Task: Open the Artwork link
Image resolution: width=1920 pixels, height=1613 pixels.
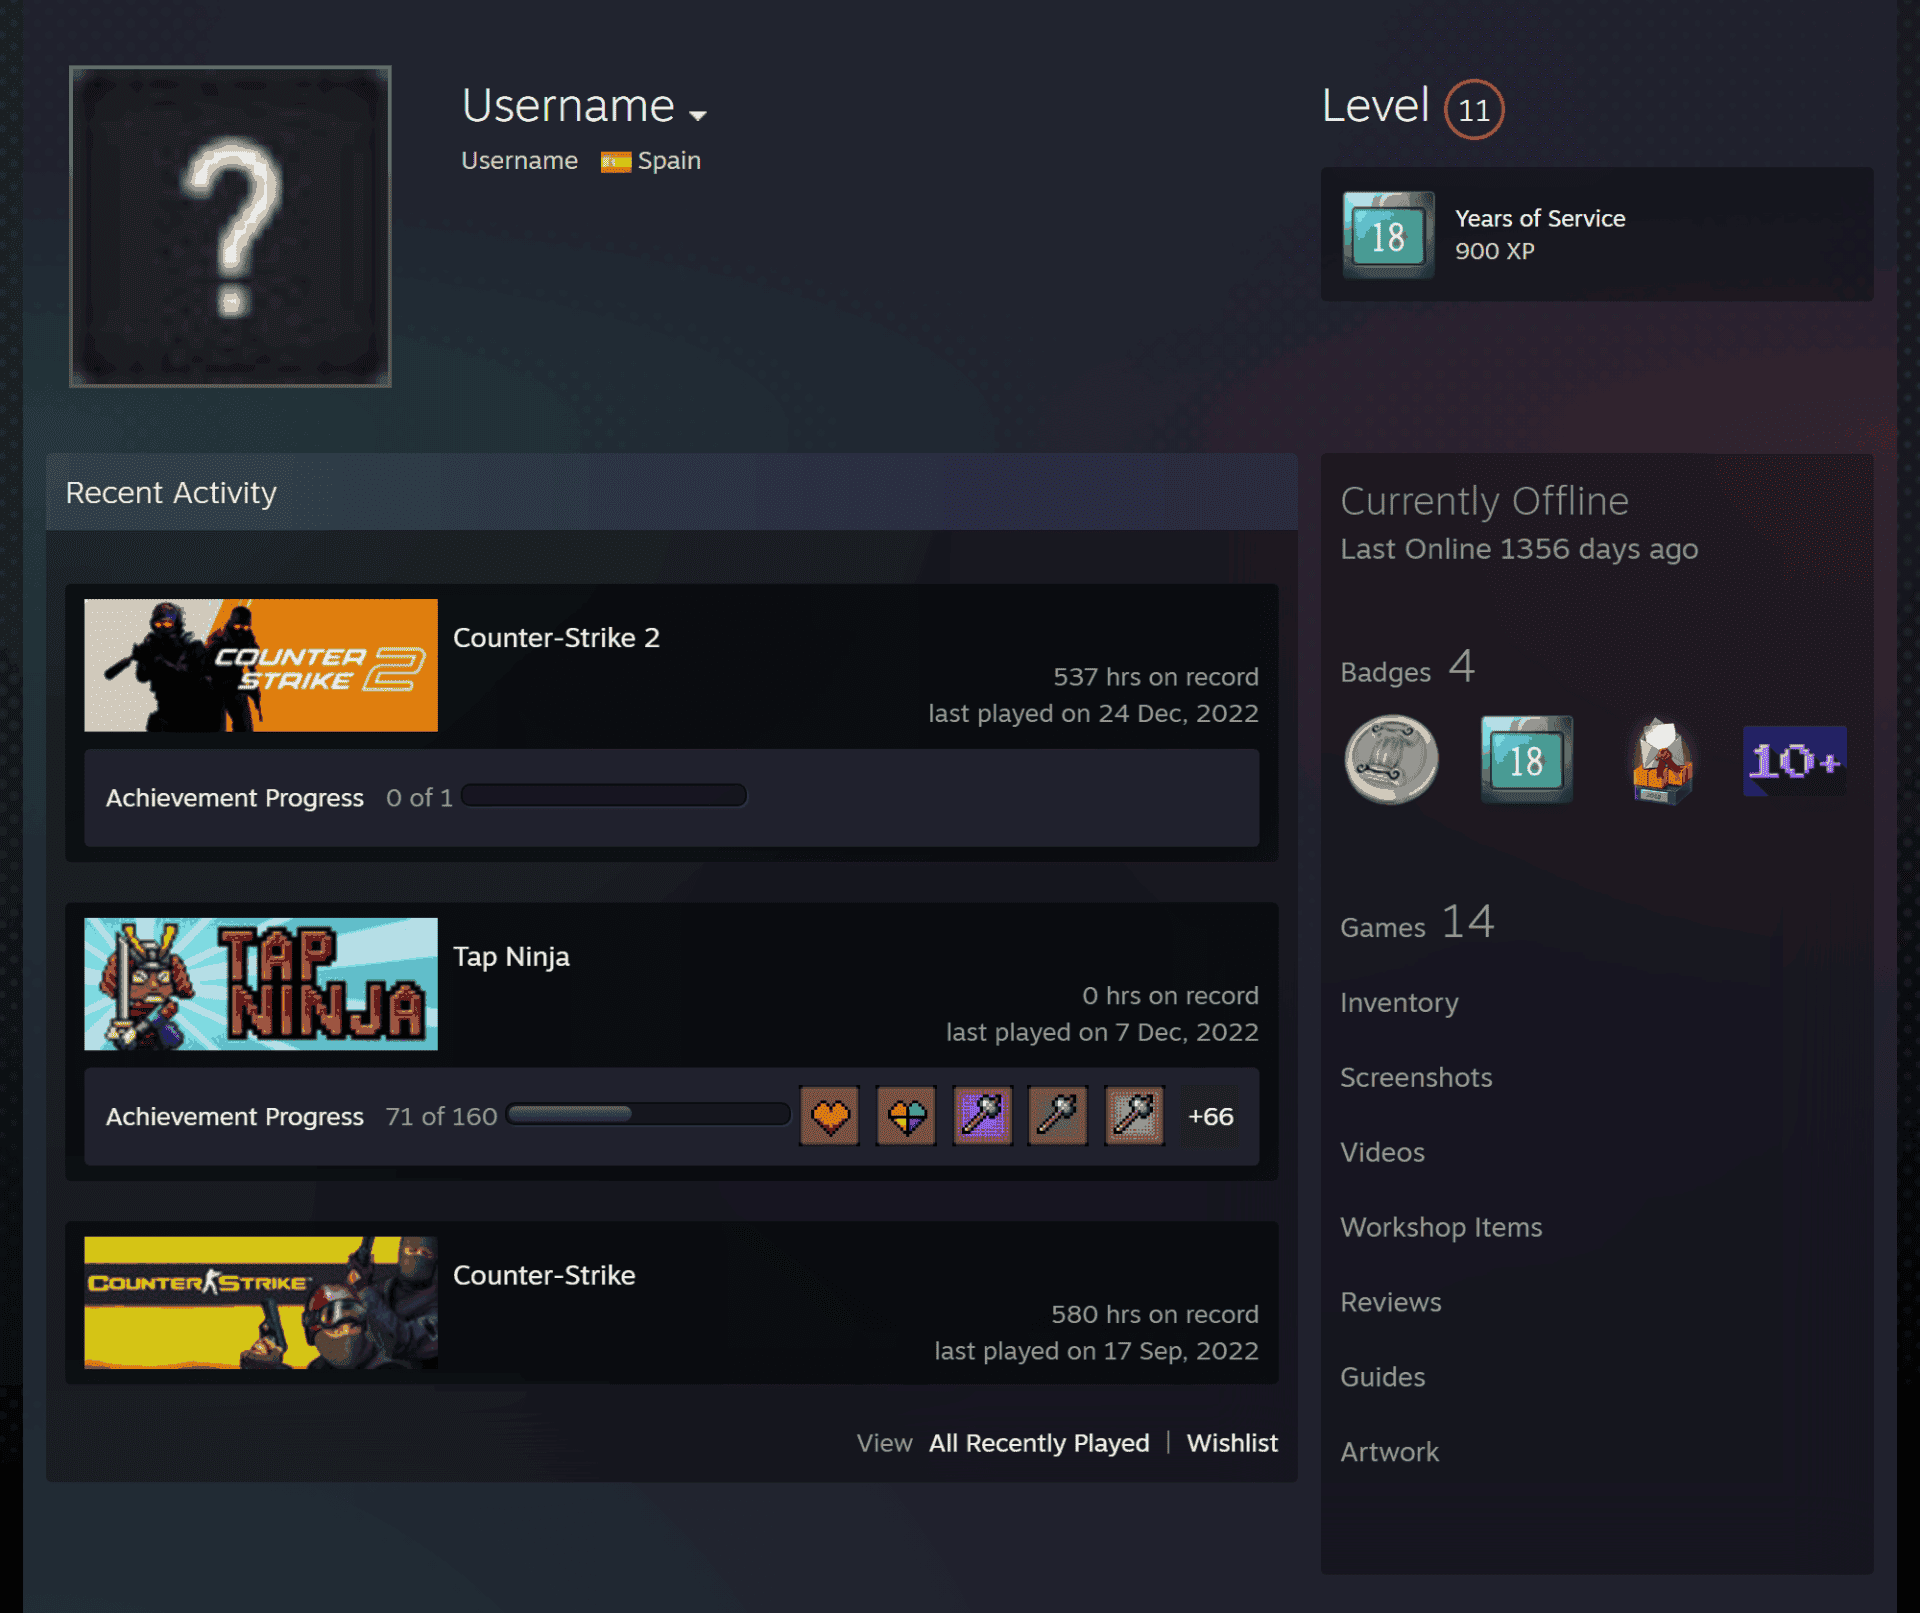Action: point(1389,1452)
